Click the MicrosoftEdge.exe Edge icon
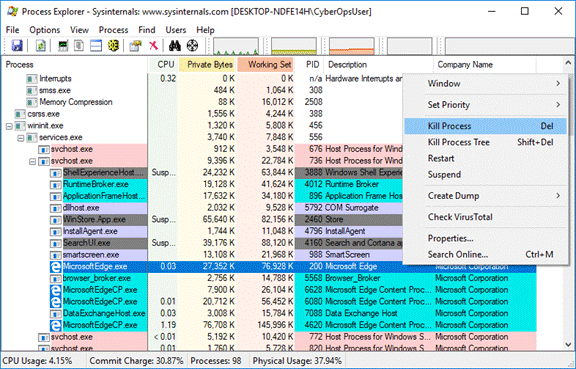This screenshot has width=576, height=369. pos(56,266)
